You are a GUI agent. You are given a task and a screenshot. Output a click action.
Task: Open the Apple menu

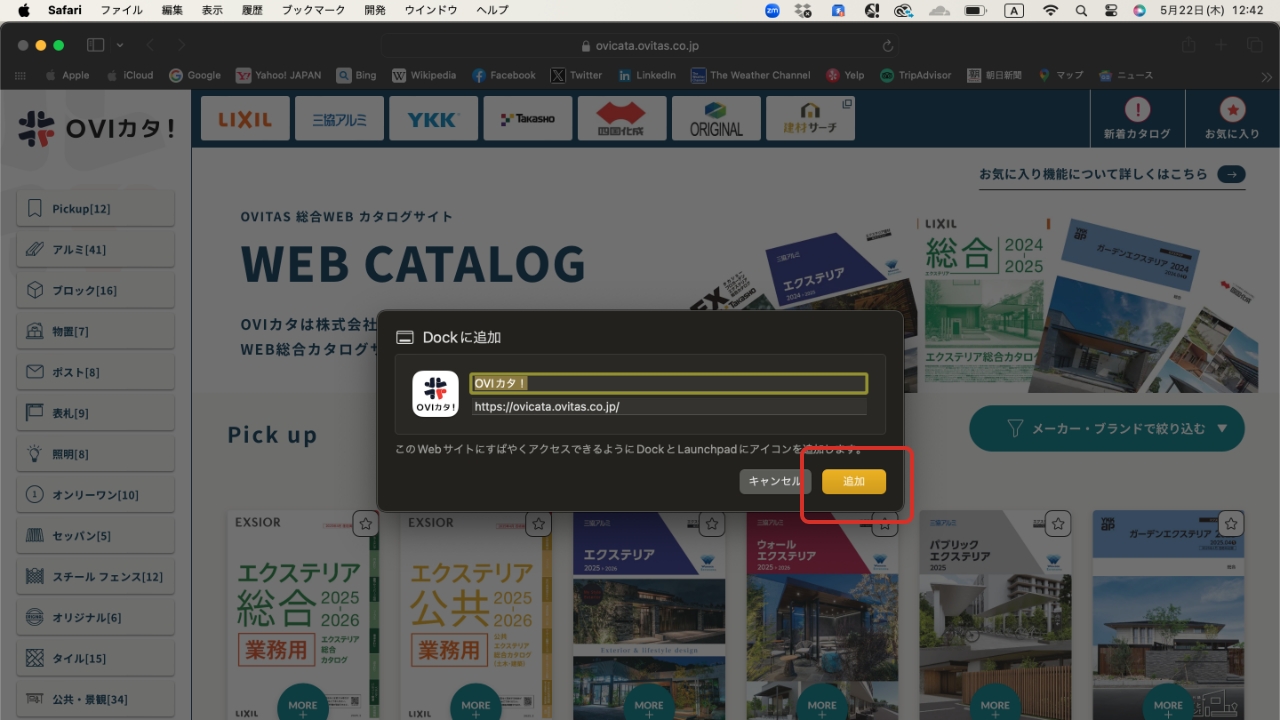[24, 10]
